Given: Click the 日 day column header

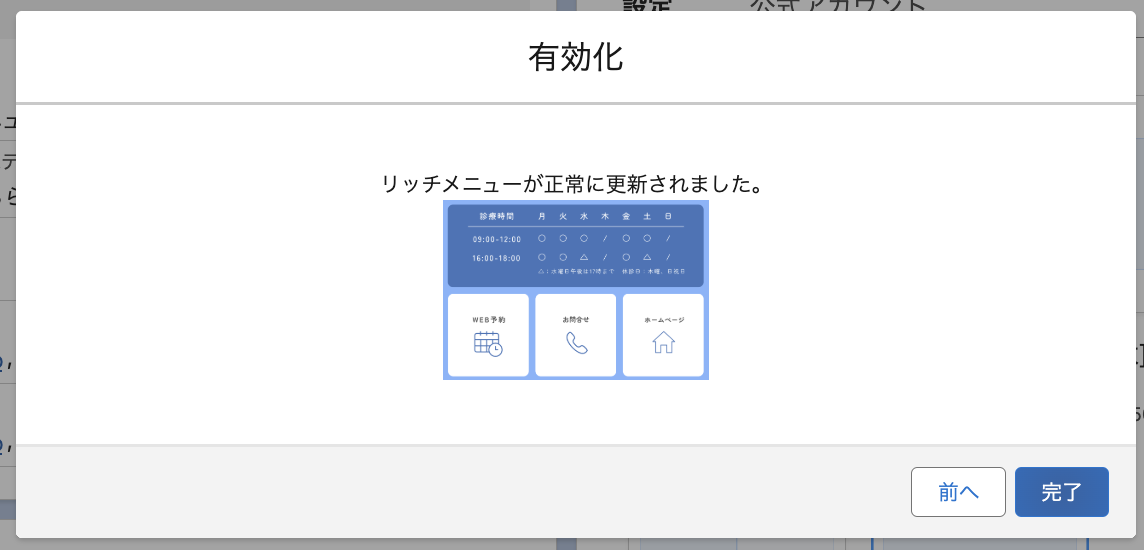Looking at the screenshot, I should pyautogui.click(x=668, y=217).
